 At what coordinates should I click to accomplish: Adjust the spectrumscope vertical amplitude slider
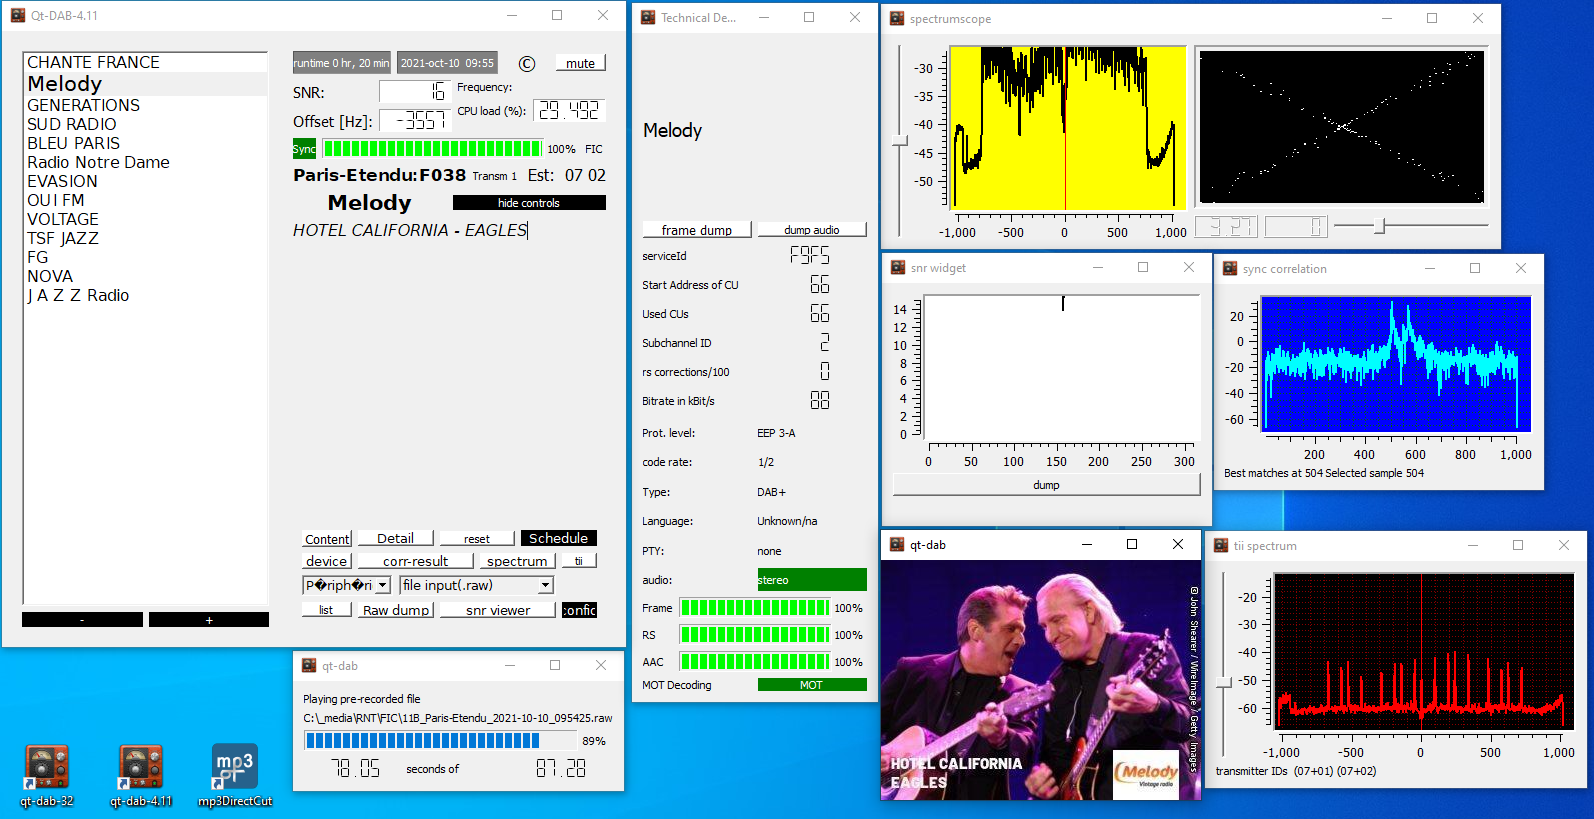tap(900, 141)
